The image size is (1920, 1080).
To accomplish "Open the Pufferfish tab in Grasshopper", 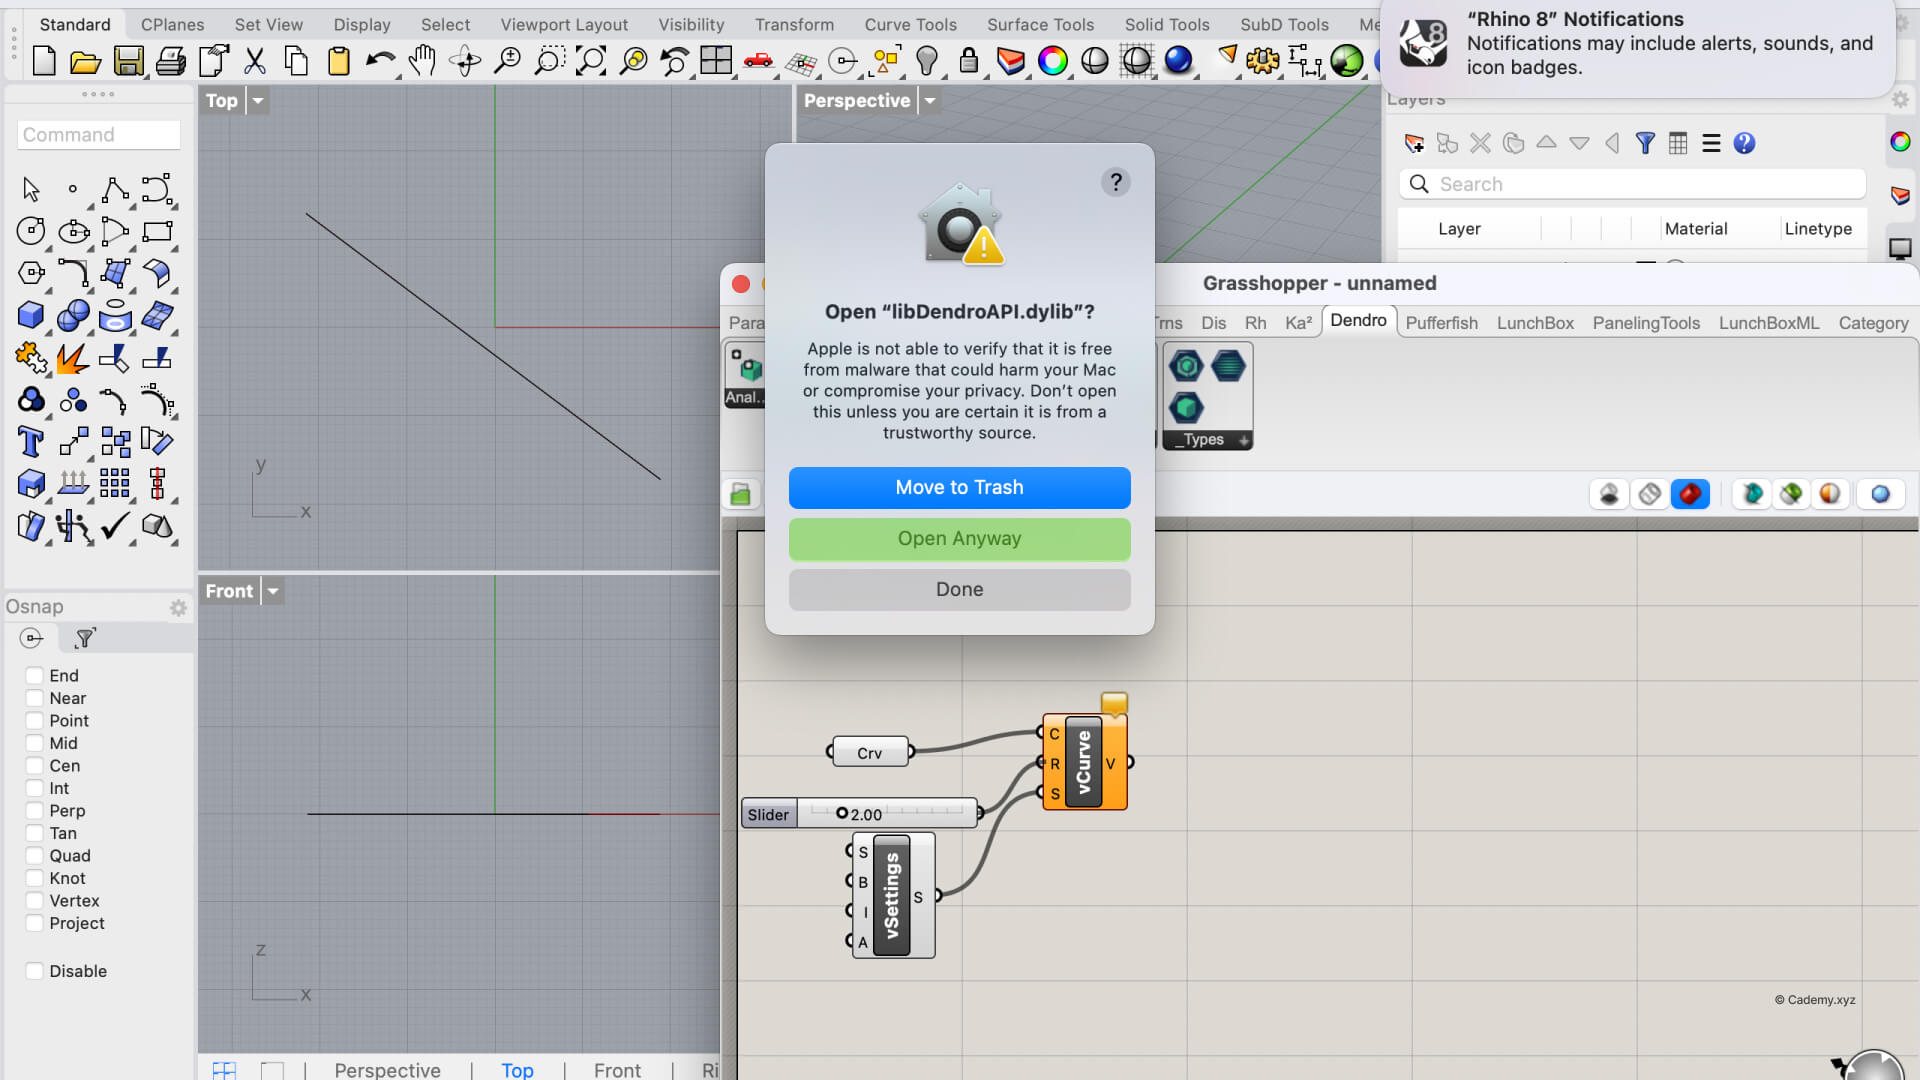I will click(1441, 323).
